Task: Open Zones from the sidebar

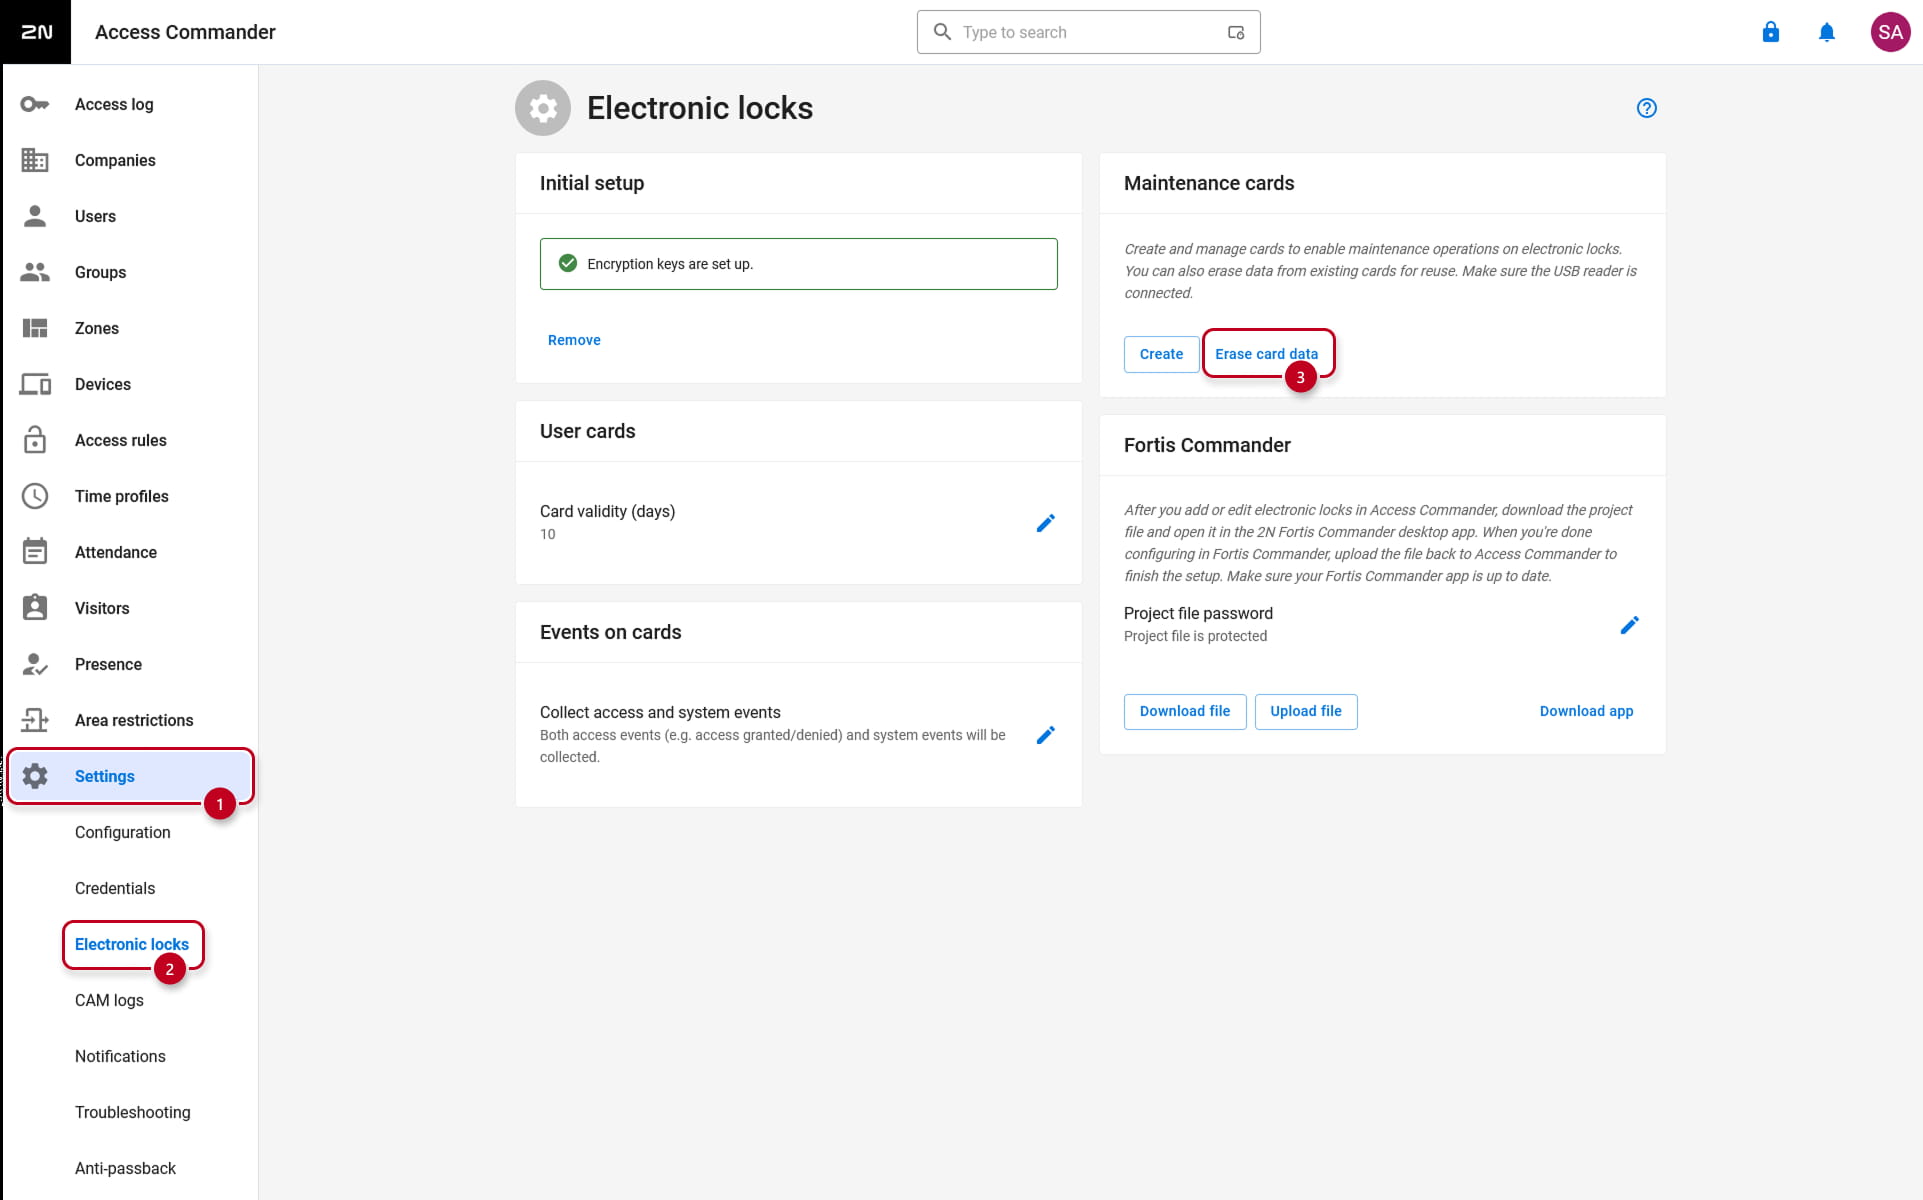Action: 130,328
